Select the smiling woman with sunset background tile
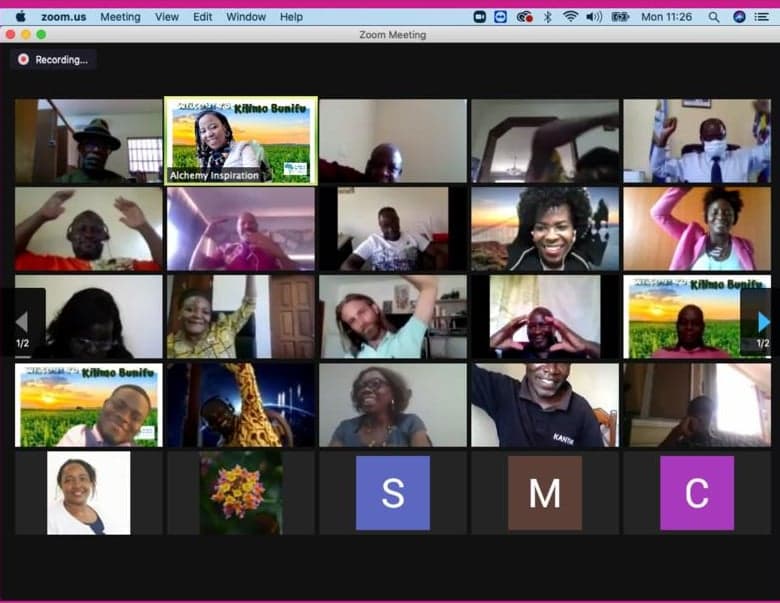Screen dimensions: 780x603 pos(545,229)
